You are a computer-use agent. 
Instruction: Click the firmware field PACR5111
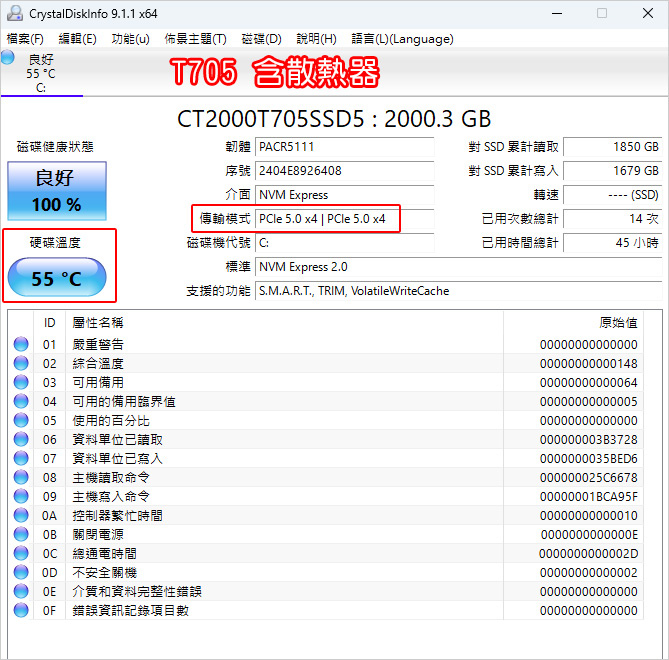click(x=344, y=147)
